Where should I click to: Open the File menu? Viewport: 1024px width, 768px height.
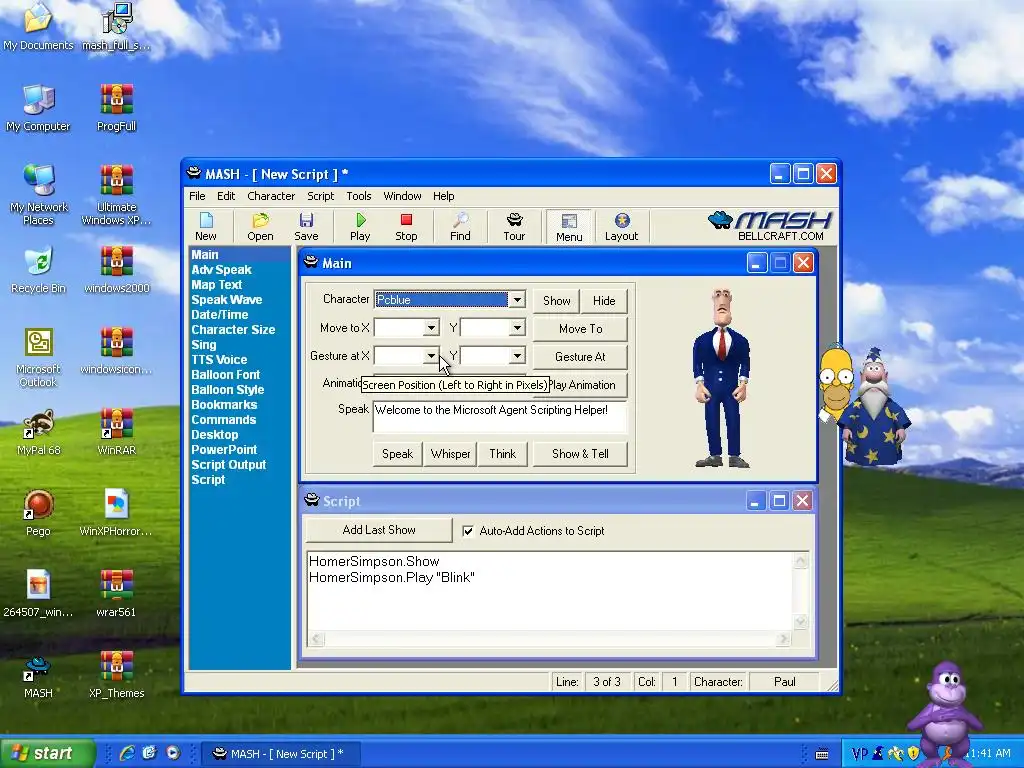[x=197, y=196]
